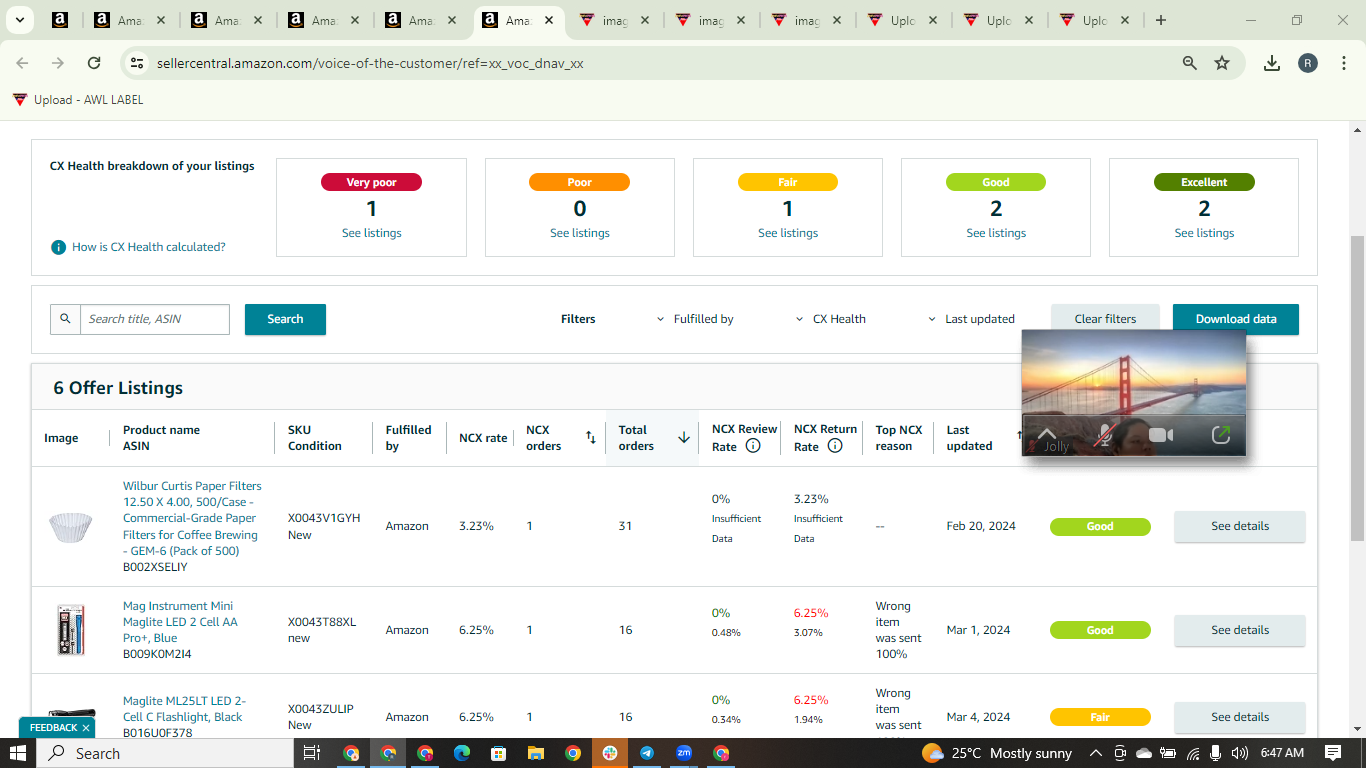Click the browser address bar URL
Screen dimensions: 1366x768
click(x=370, y=63)
